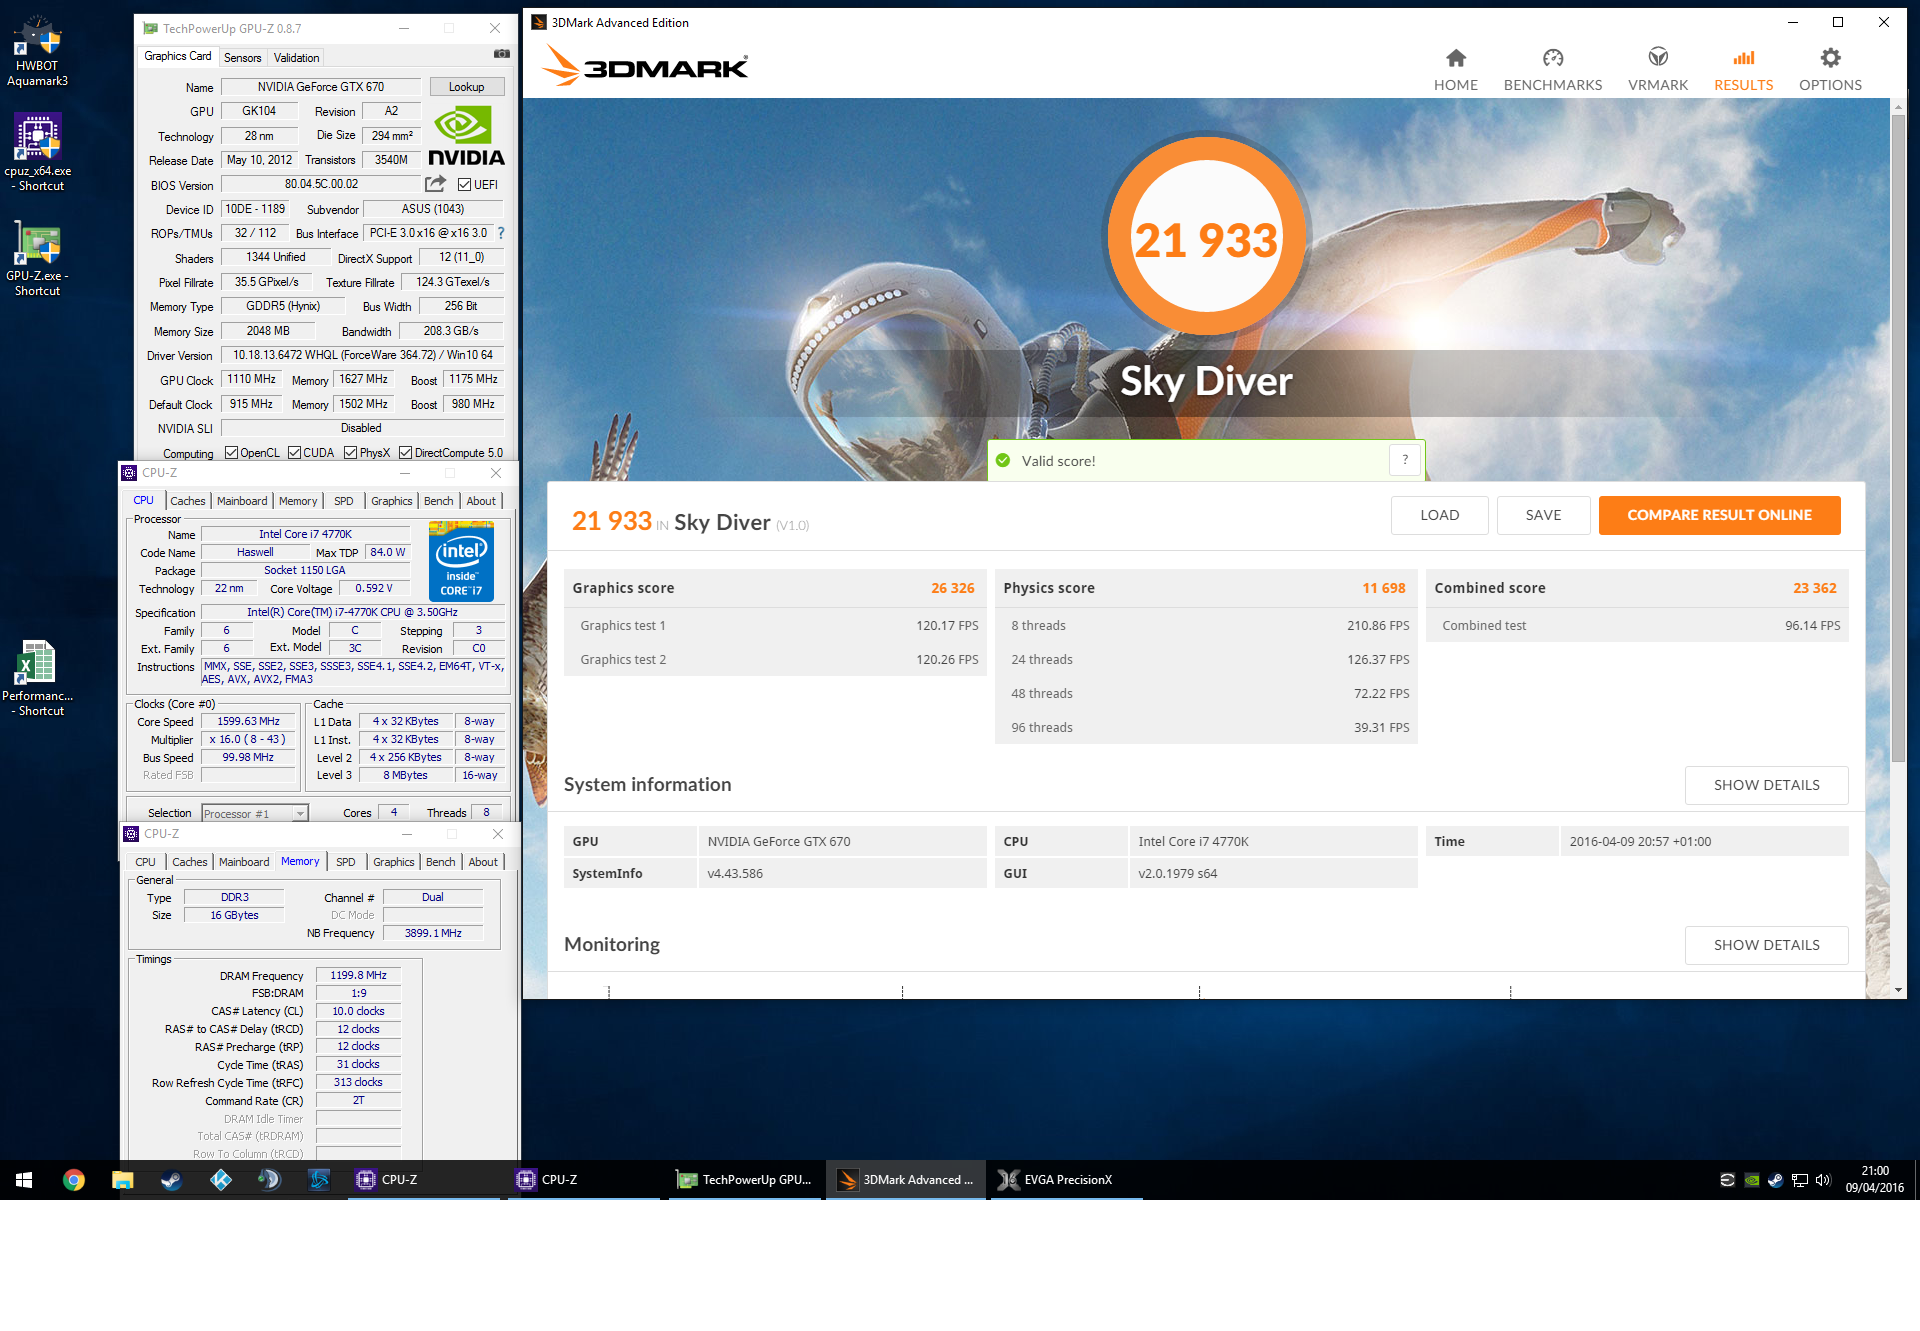Screen dimensions: 1920x1331
Task: Switch to the GPU-Z Sensors tab
Action: pos(242,57)
